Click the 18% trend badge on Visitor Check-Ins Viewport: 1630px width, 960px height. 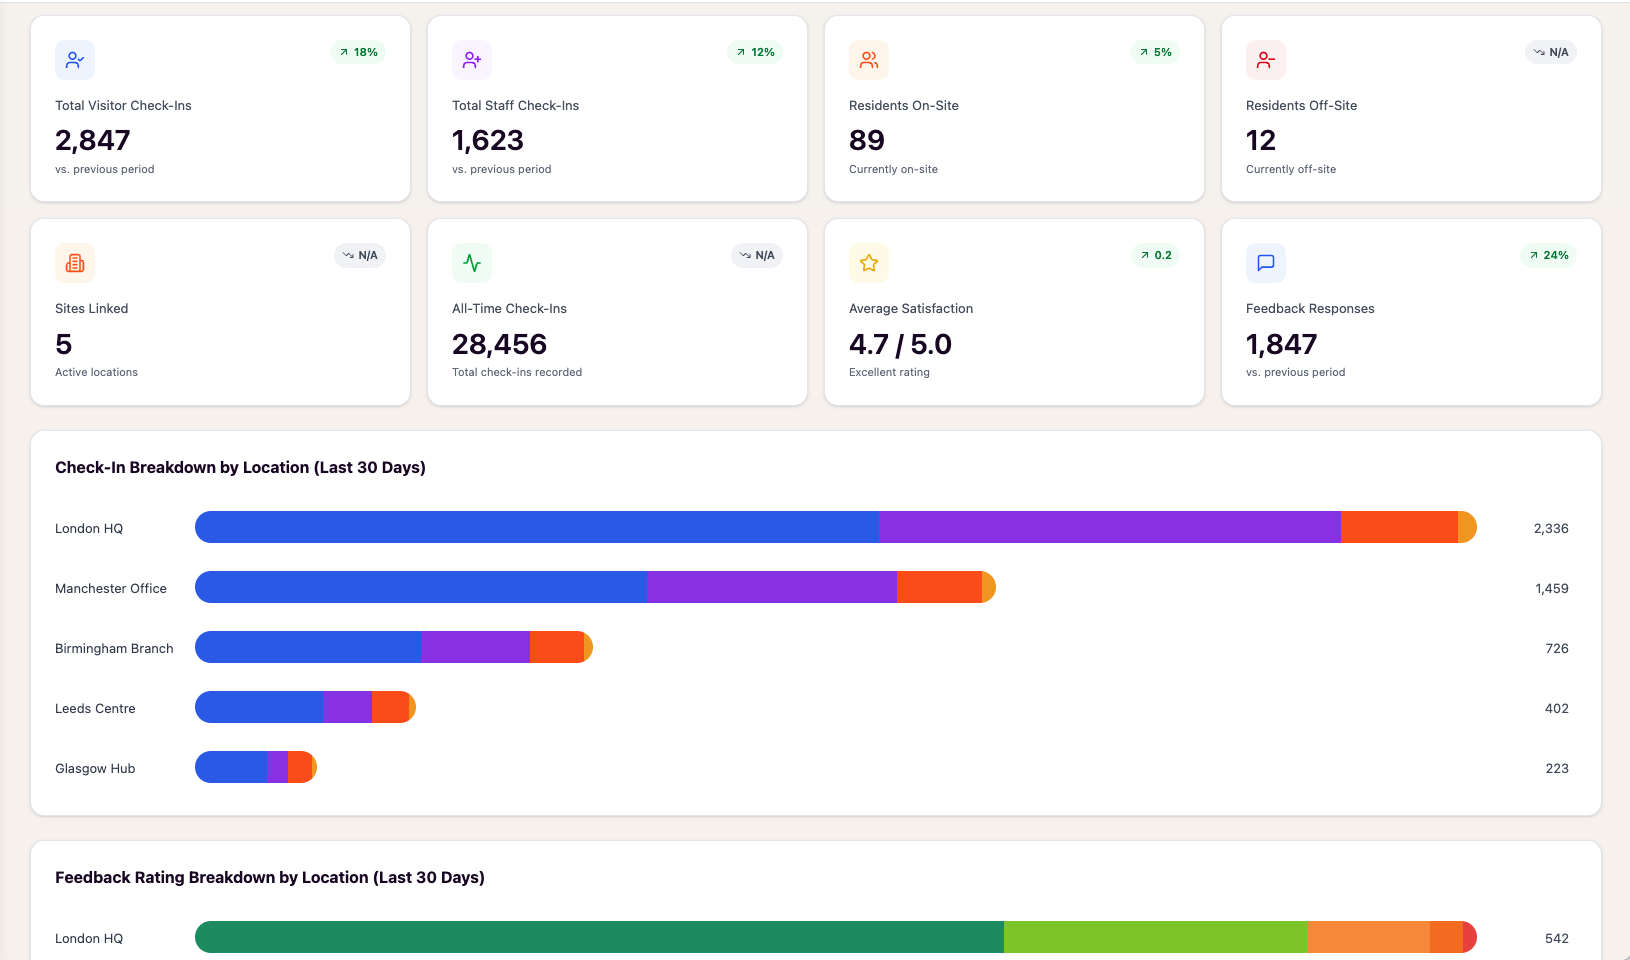pyautogui.click(x=358, y=52)
